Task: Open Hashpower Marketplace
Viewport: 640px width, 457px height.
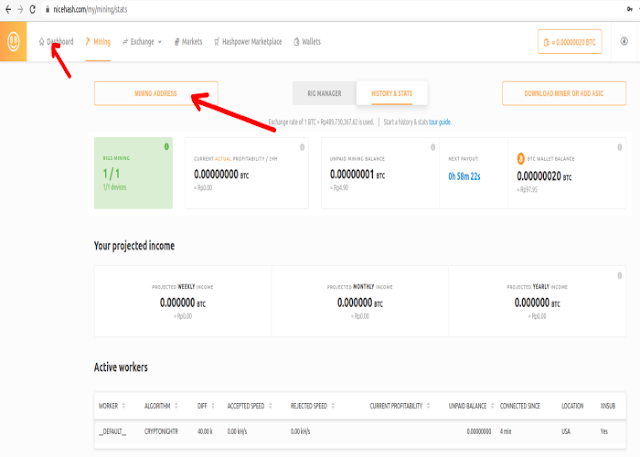Action: tap(248, 42)
